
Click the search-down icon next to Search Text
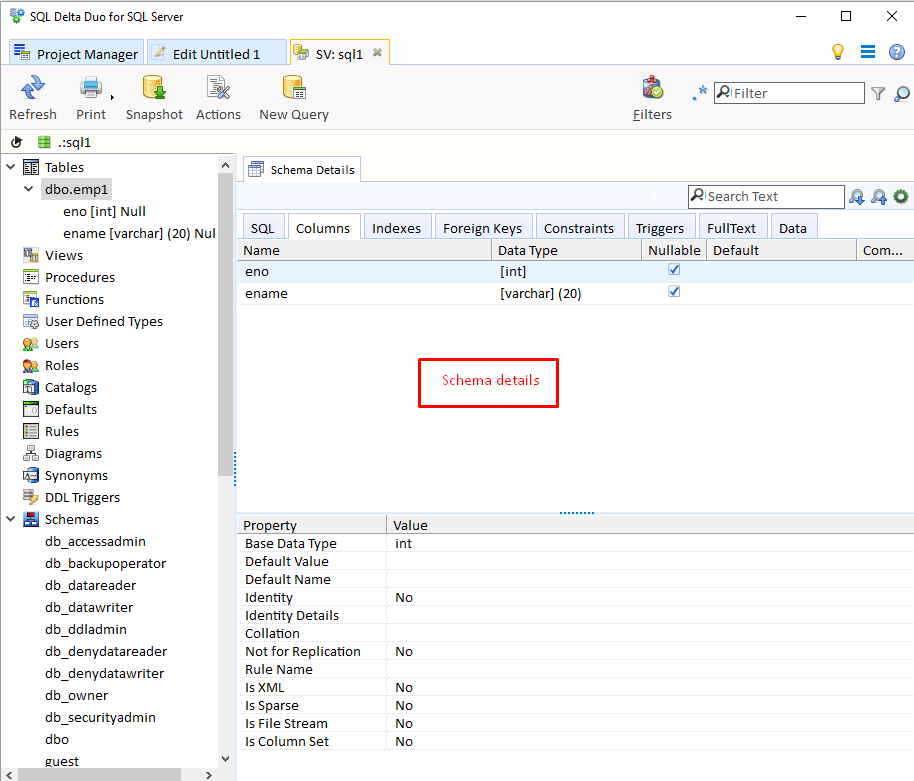(857, 196)
